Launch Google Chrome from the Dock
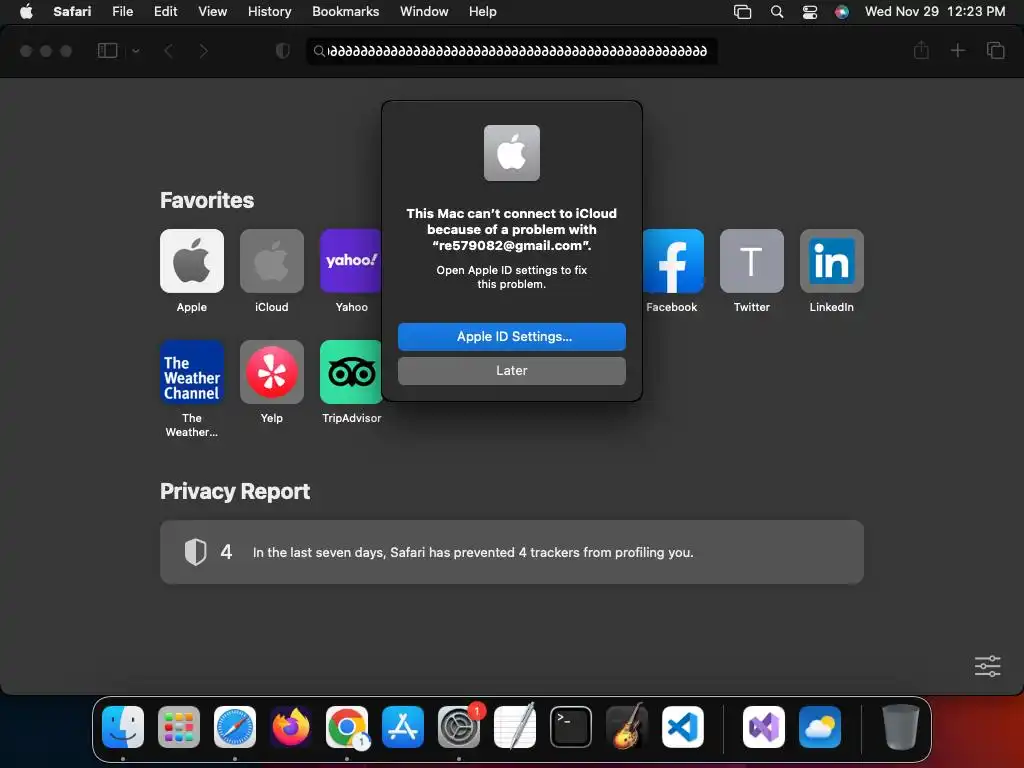The image size is (1024, 768). [347, 727]
